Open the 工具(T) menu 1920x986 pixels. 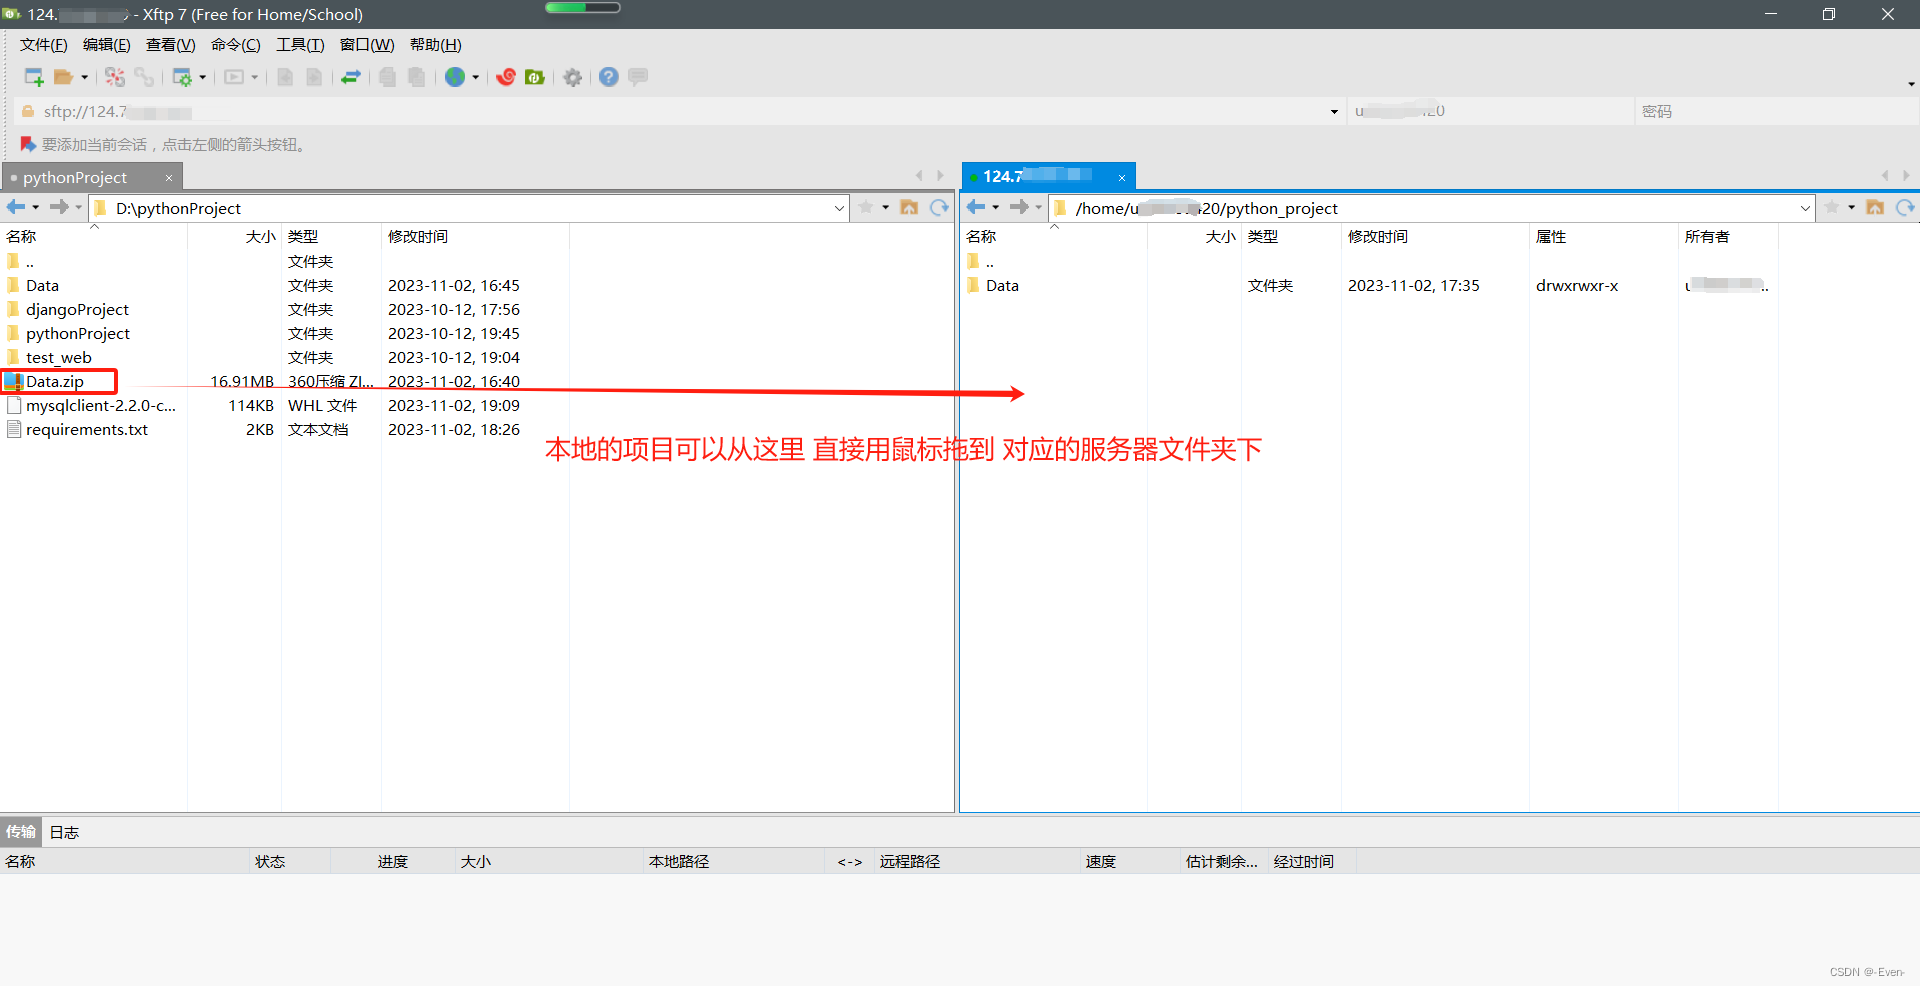point(300,45)
